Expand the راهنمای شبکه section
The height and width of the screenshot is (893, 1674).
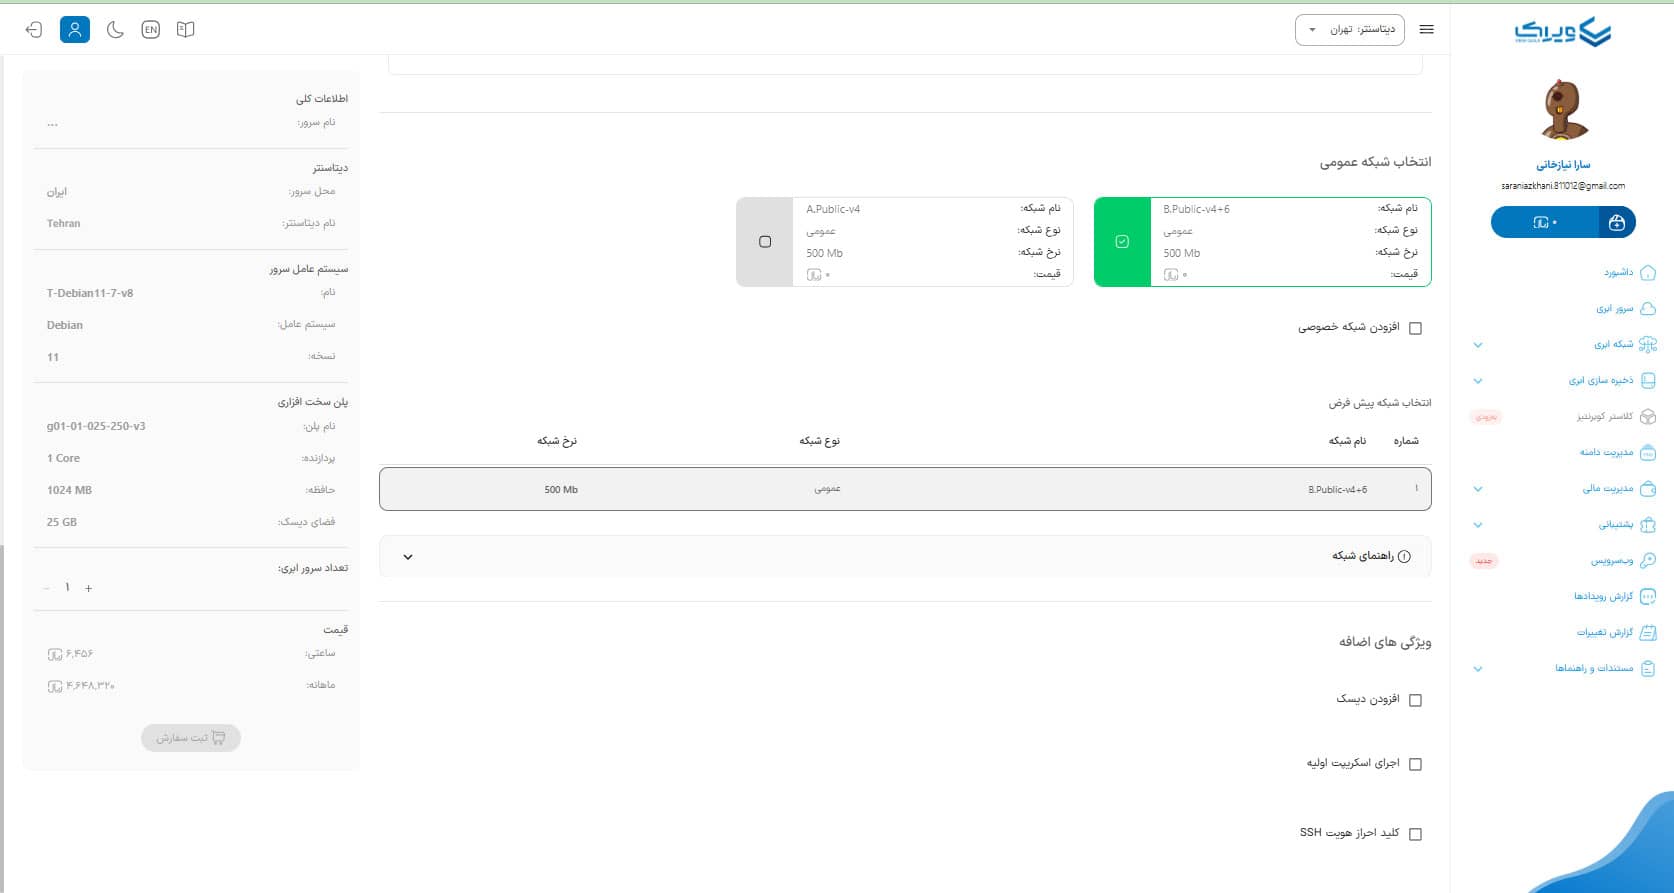408,557
